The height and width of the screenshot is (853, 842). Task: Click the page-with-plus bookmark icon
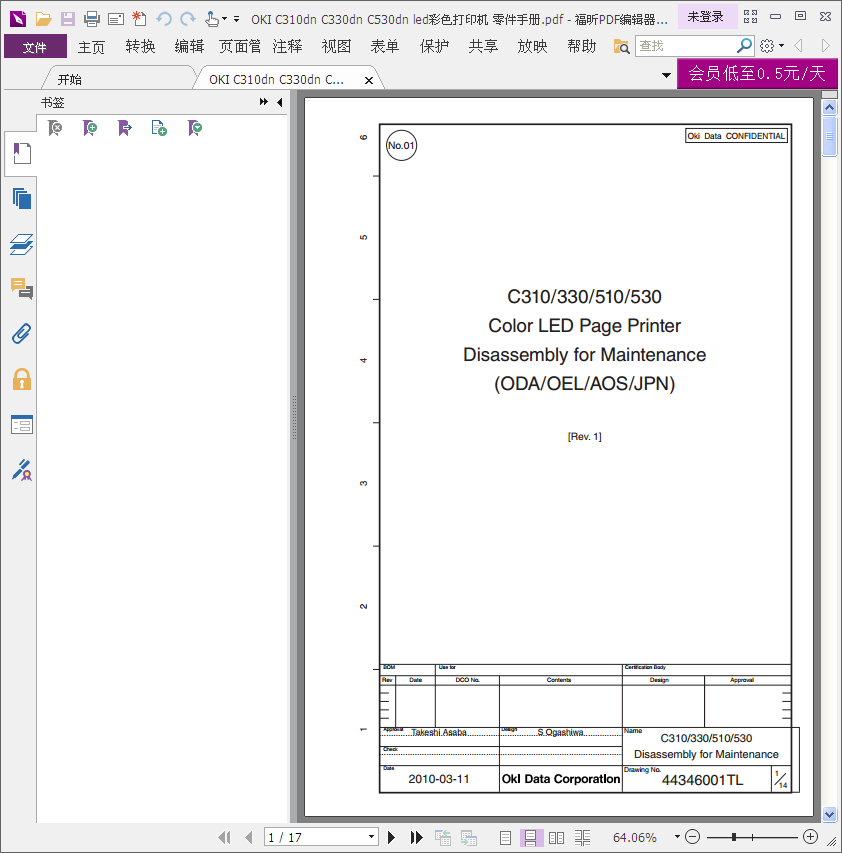(159, 128)
